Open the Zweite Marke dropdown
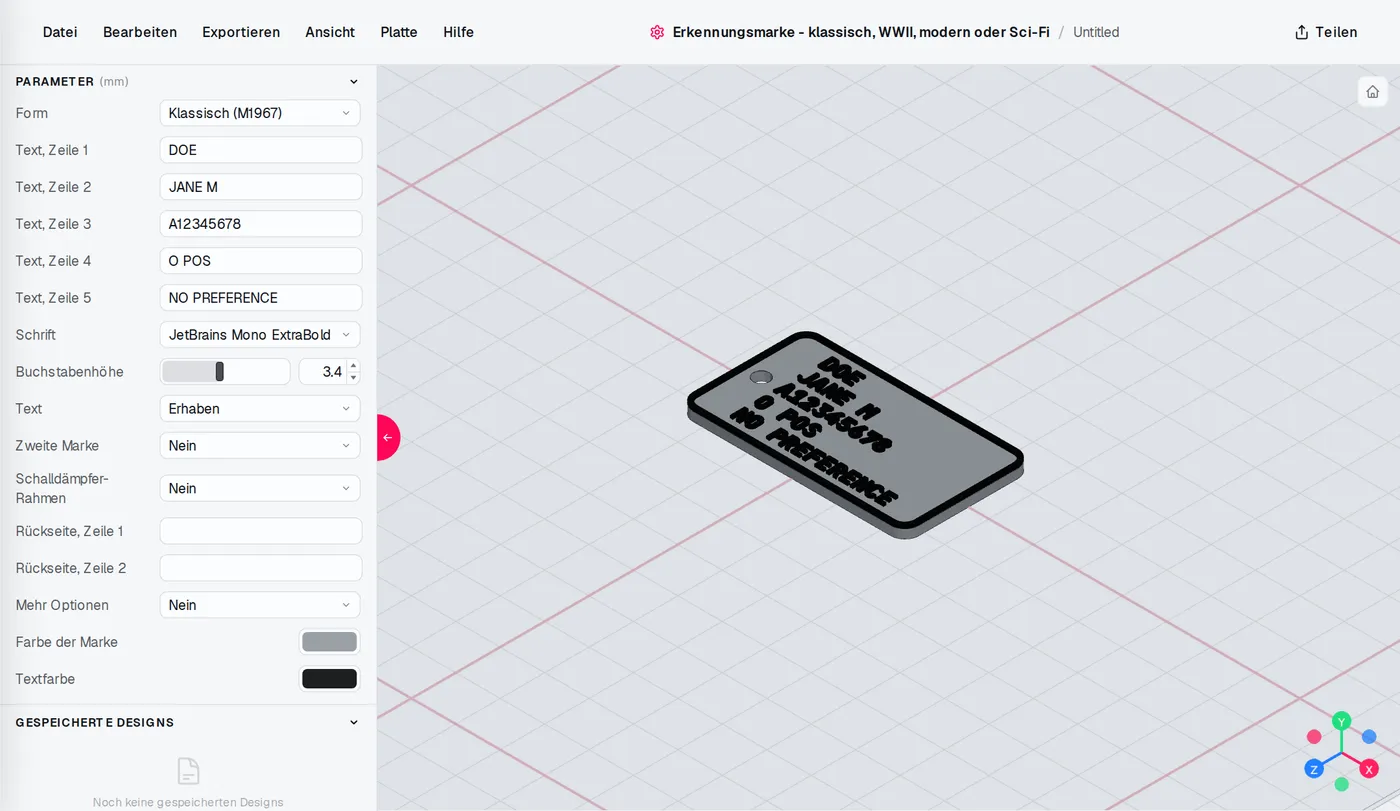 tap(260, 446)
